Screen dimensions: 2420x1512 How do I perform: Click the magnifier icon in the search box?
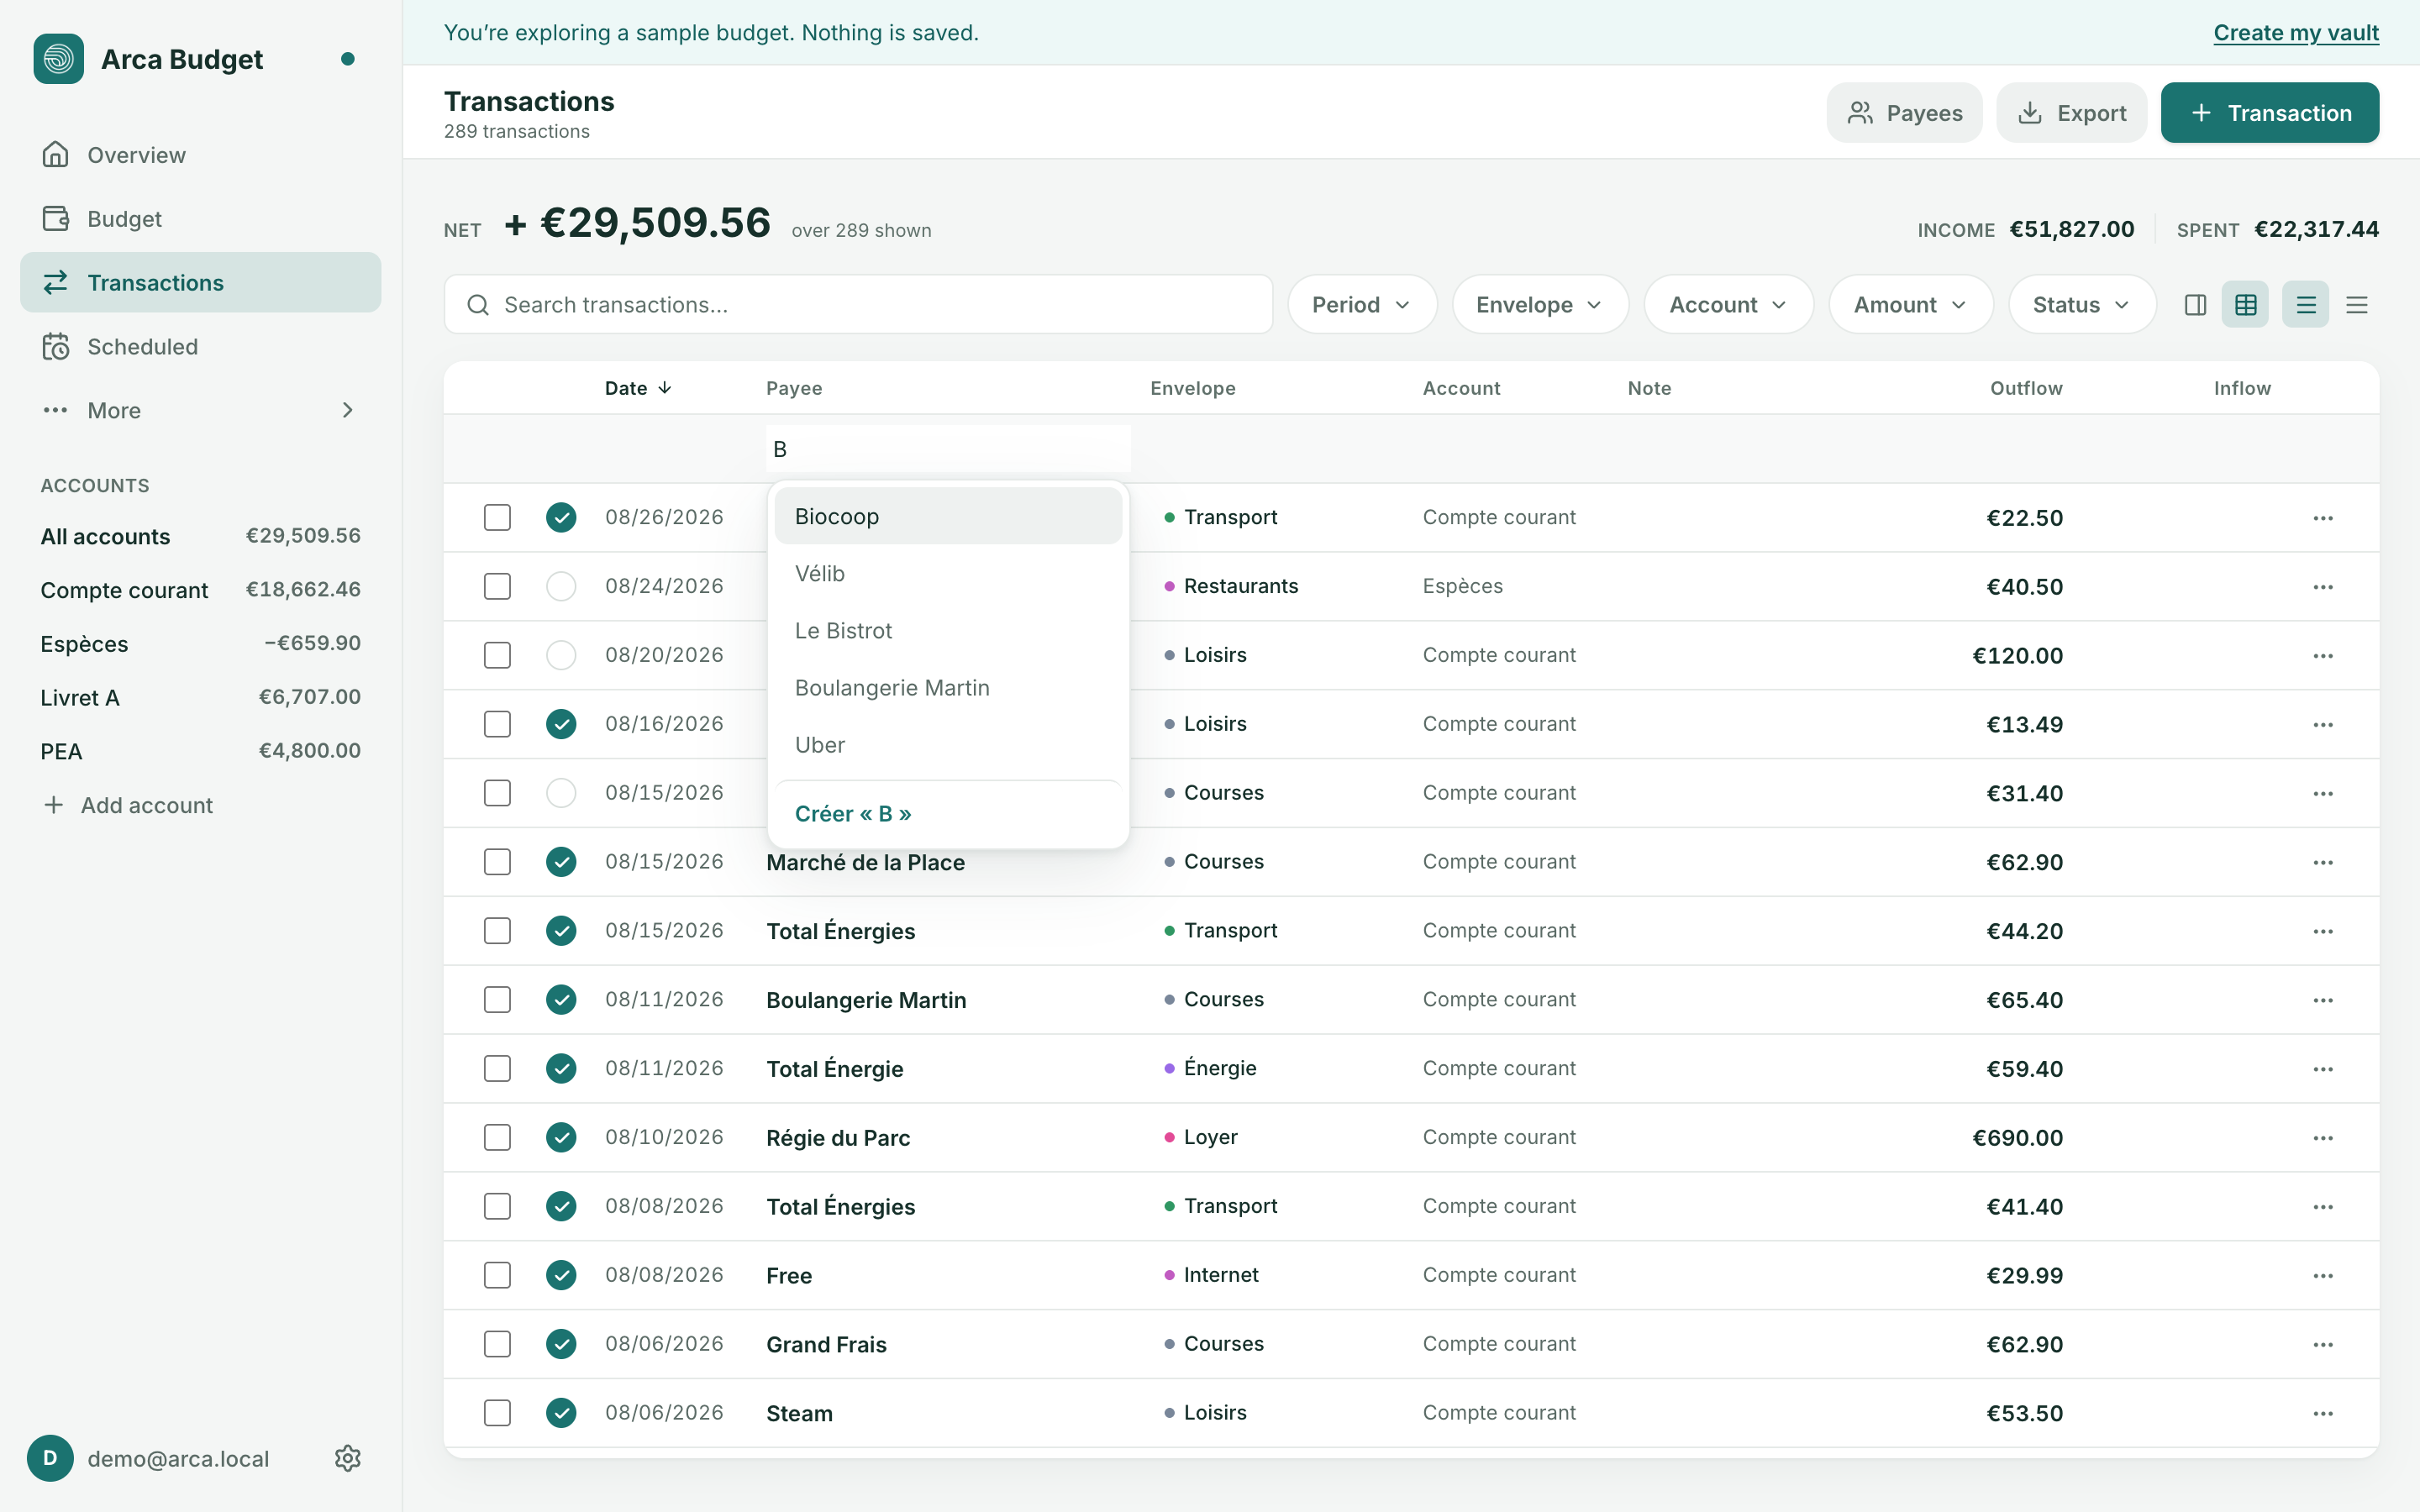tap(478, 305)
